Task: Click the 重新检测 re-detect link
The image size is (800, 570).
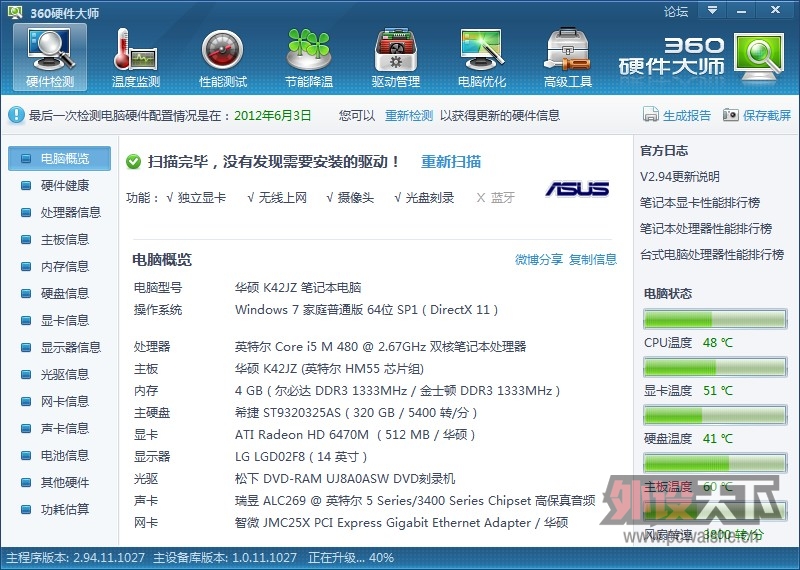Action: pos(409,115)
